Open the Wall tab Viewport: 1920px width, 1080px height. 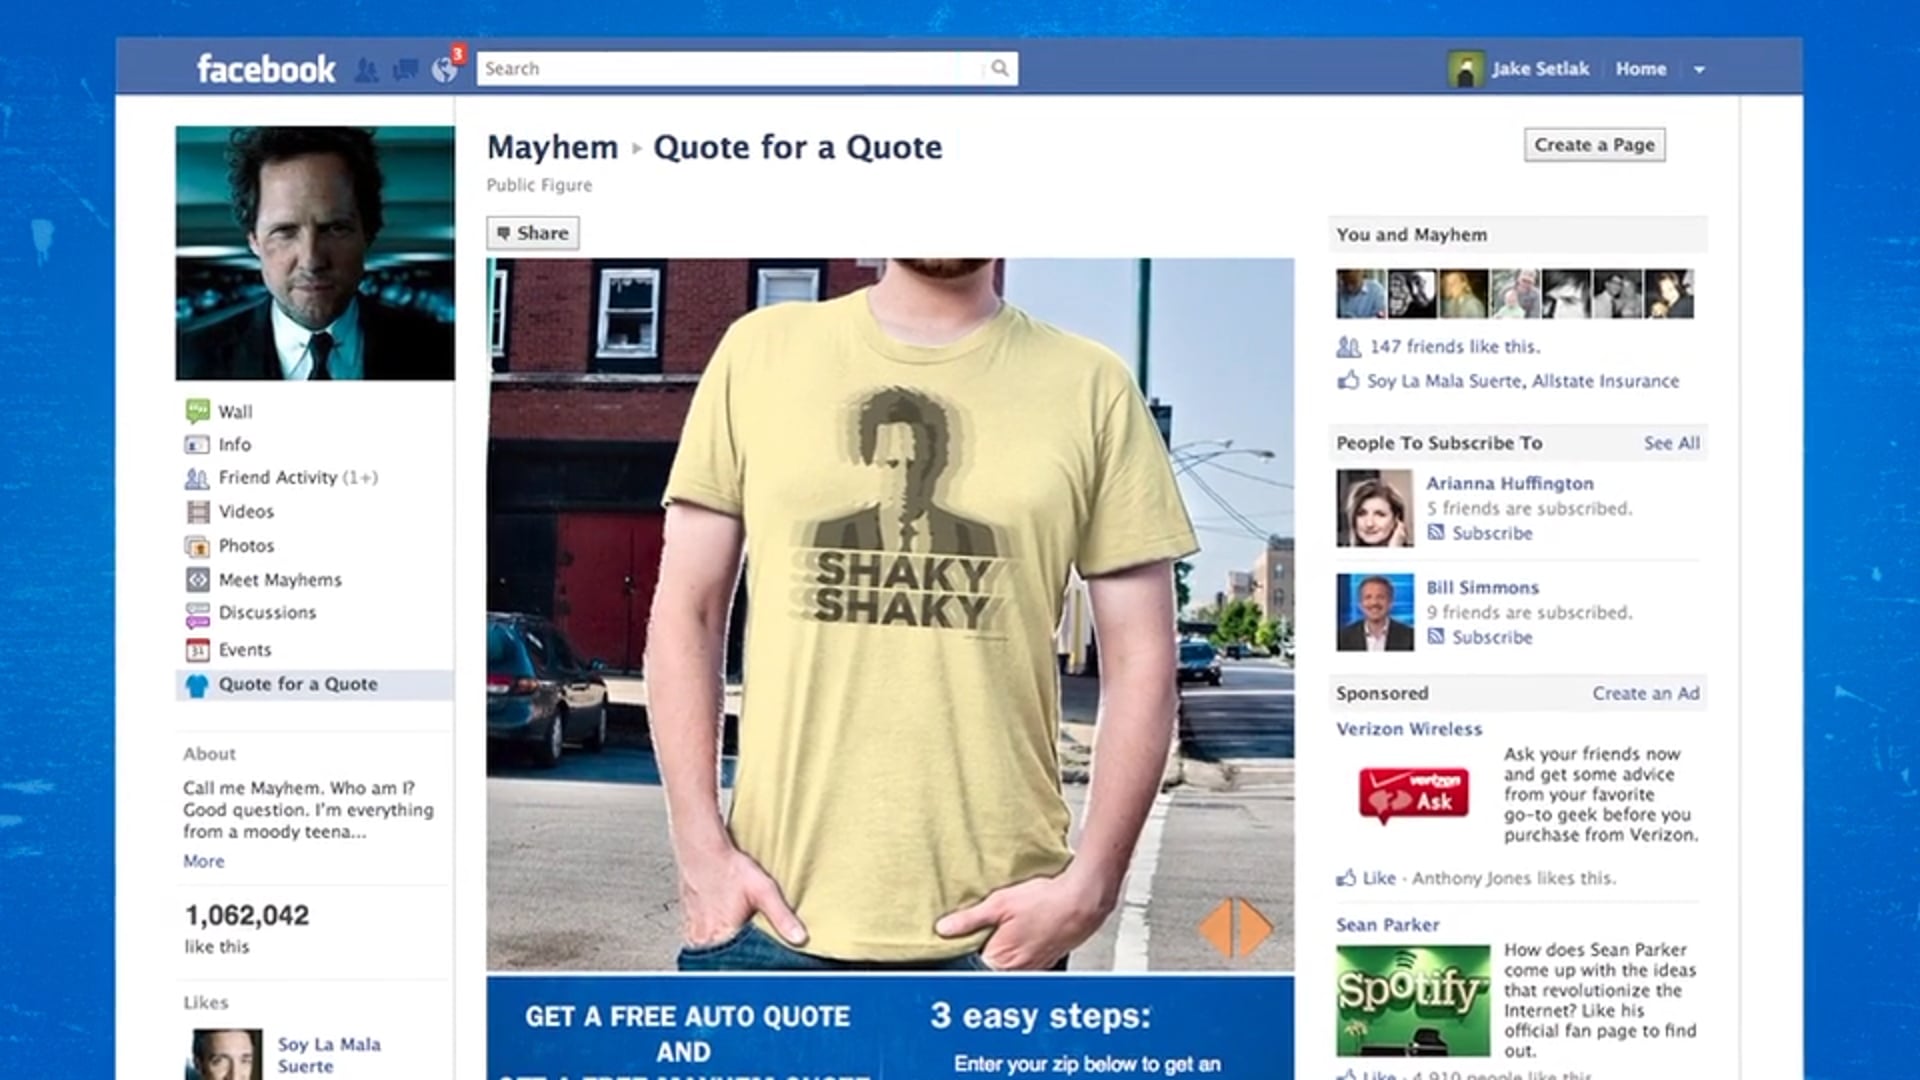[x=235, y=411]
